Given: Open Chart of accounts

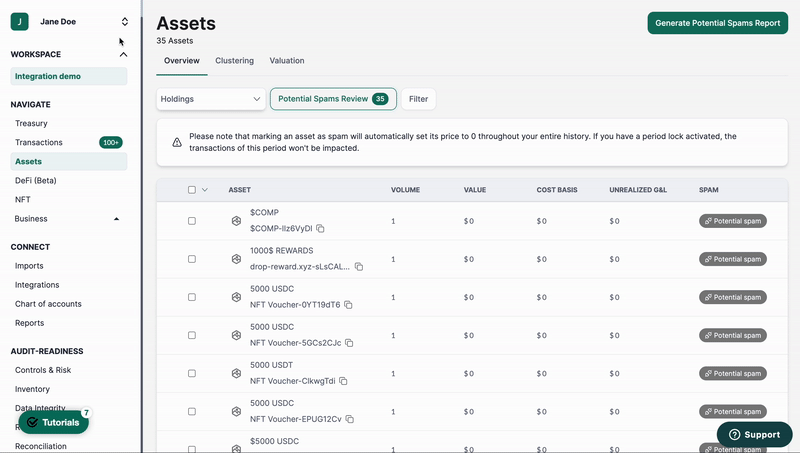Looking at the screenshot, I should [48, 304].
